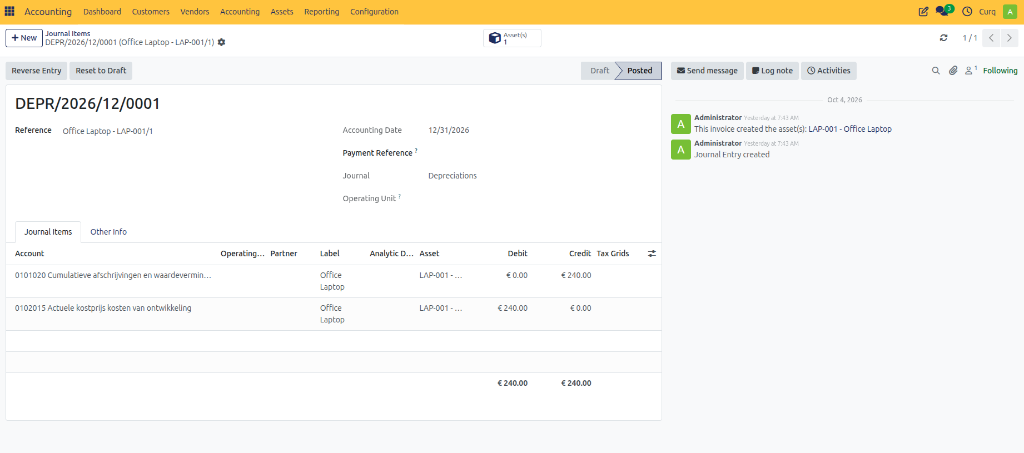Select the Draft status stage
The height and width of the screenshot is (453, 1024).
pyautogui.click(x=599, y=70)
